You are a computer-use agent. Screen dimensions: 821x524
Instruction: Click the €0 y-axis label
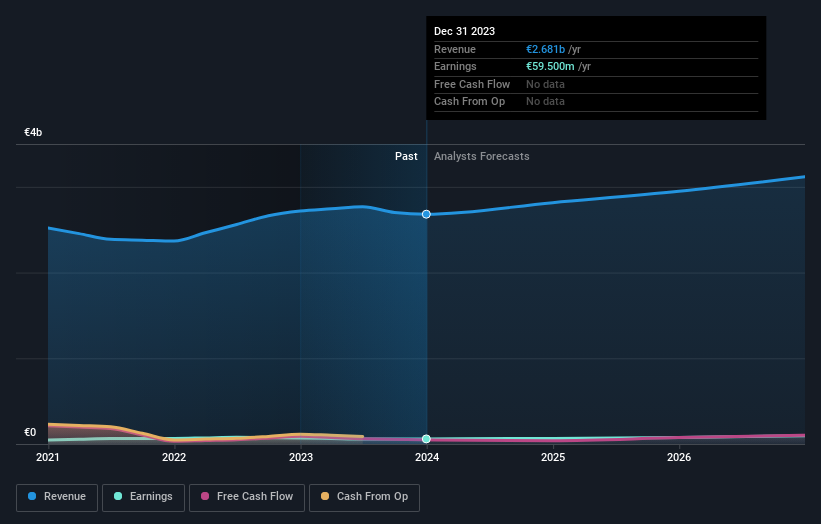pos(30,432)
